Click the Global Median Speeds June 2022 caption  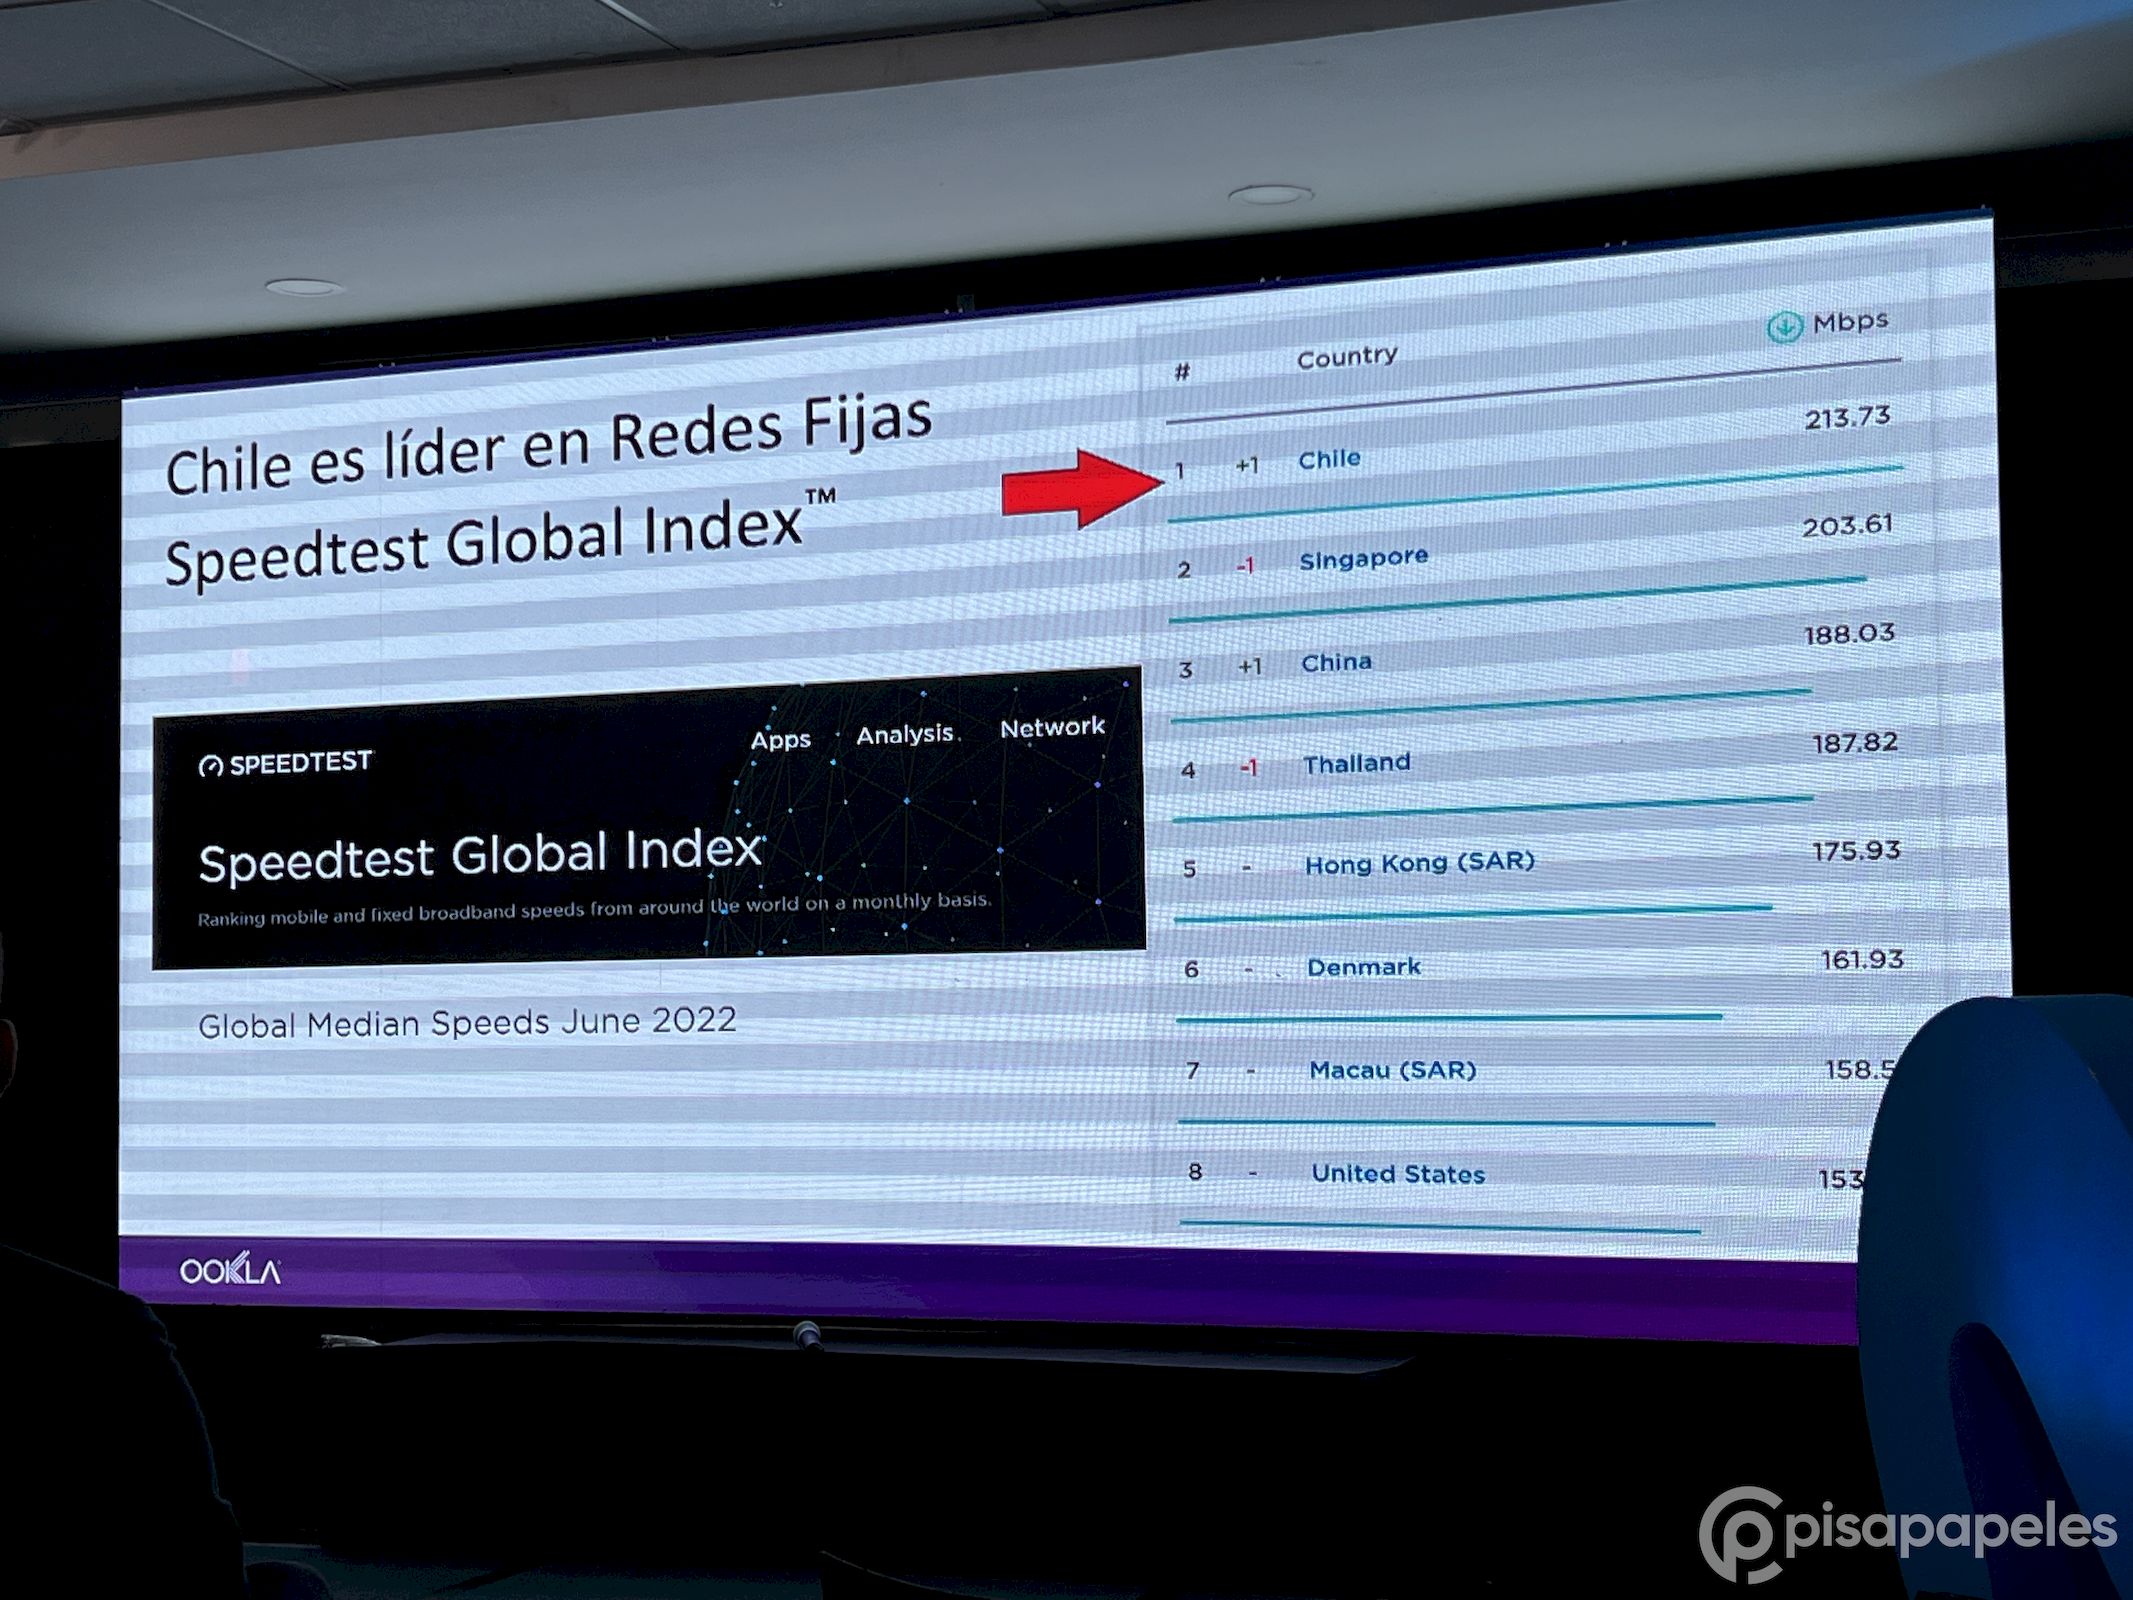pos(467,1023)
